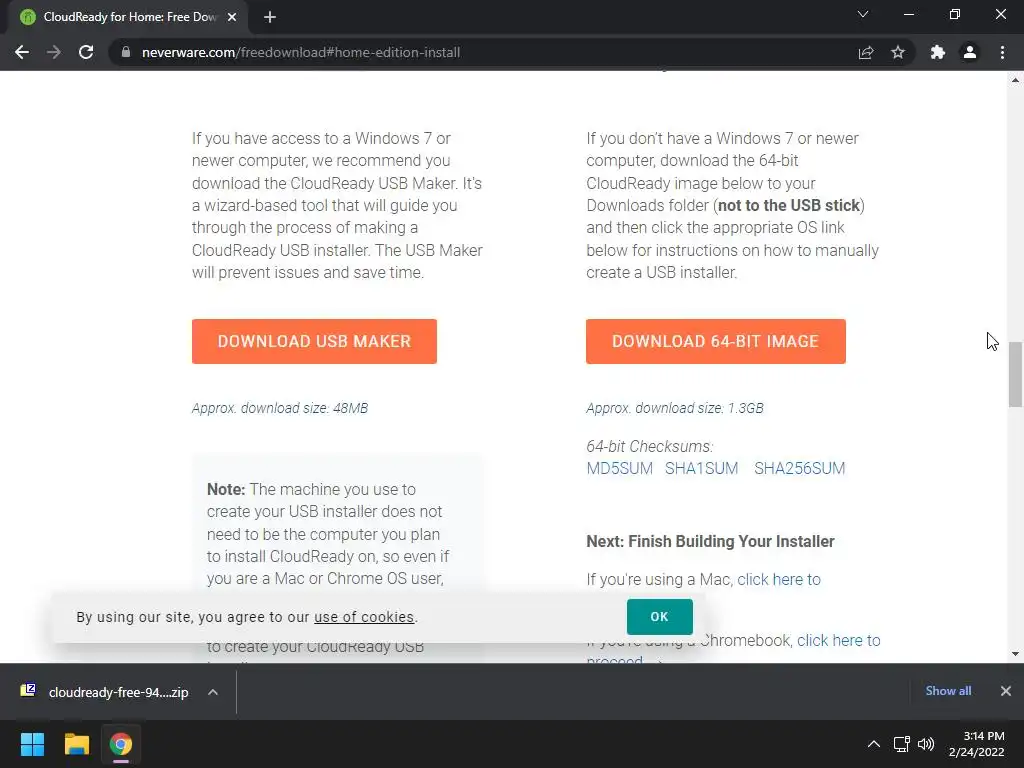Follow the Chromebook 'click here to' link
The width and height of the screenshot is (1024, 768).
tap(839, 641)
